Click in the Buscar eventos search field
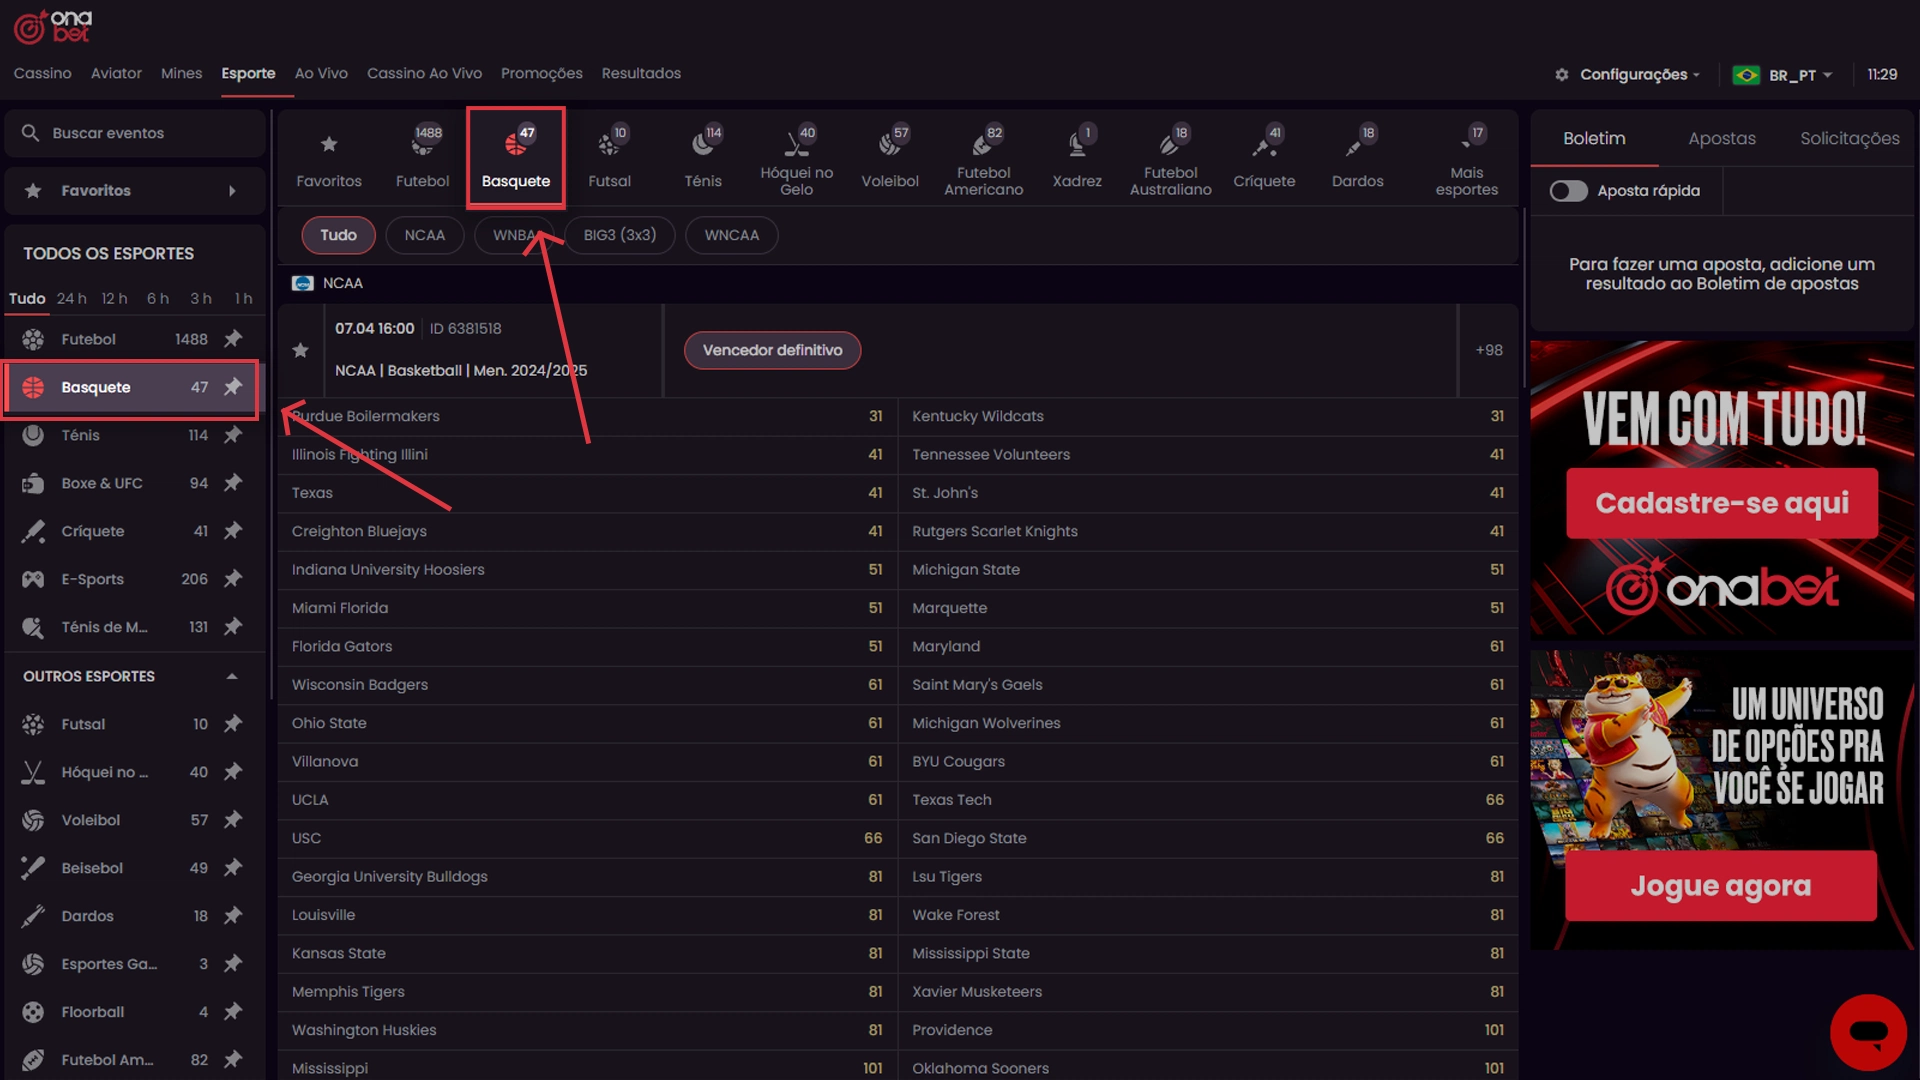1920x1080 pixels. coord(136,133)
